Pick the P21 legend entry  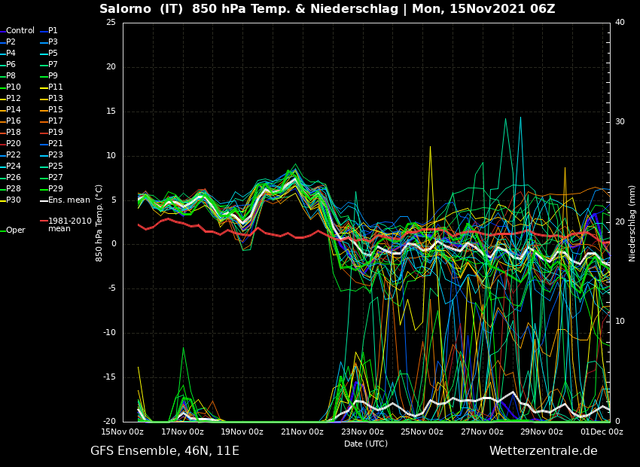click(51, 144)
